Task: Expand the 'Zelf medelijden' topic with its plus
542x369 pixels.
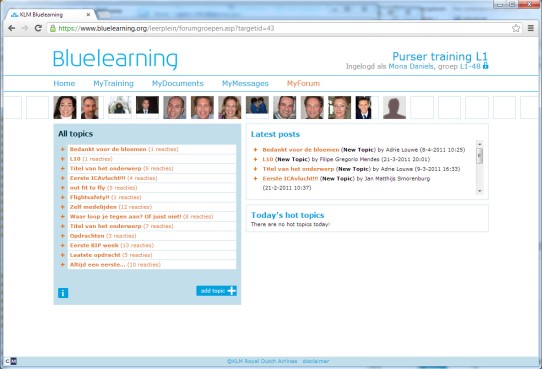Action: [x=63, y=207]
